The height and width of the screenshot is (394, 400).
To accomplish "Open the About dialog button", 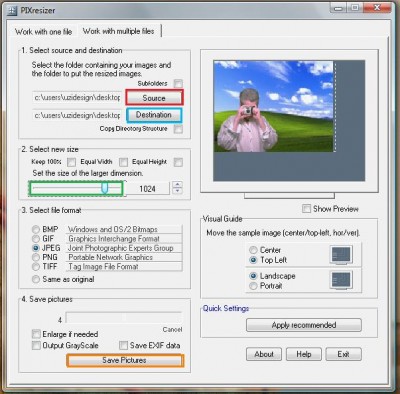I will tap(264, 354).
